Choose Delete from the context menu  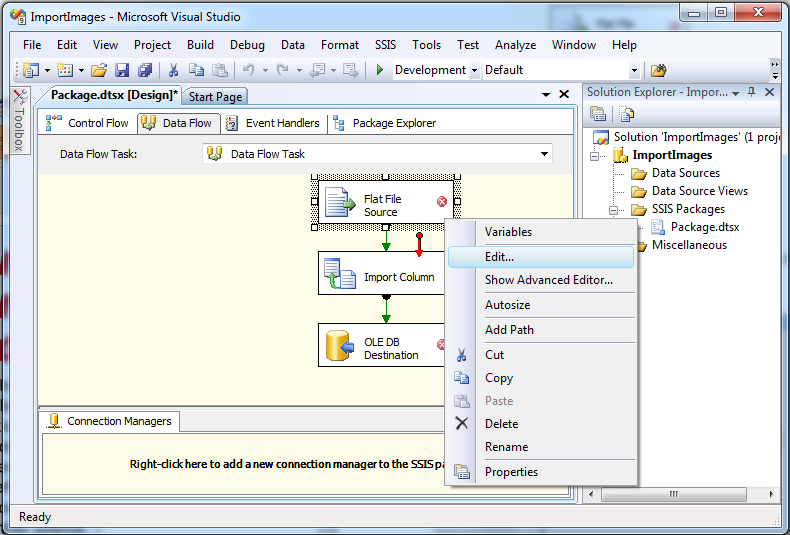pos(541,424)
